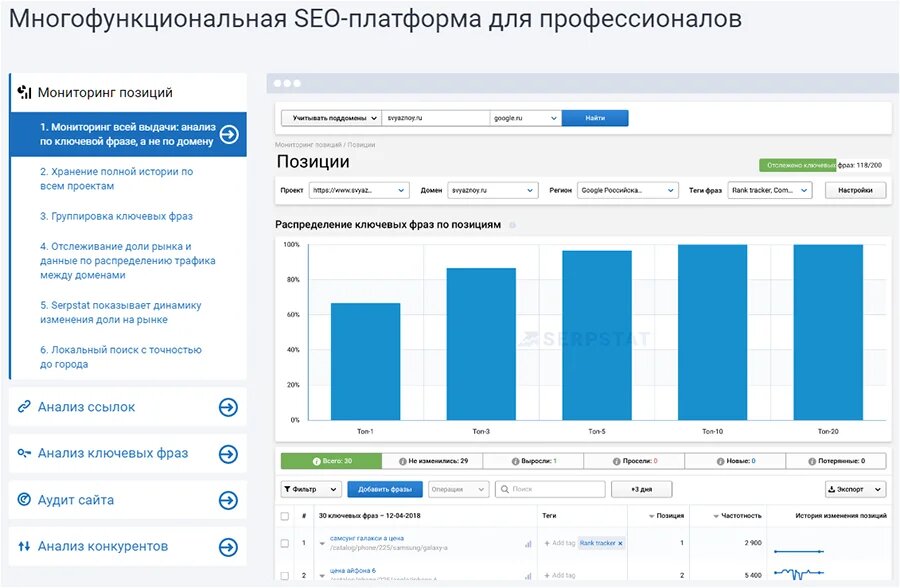Click the arrow icon beside Анализ конкурентов
The width and height of the screenshot is (900, 588).
click(228, 547)
